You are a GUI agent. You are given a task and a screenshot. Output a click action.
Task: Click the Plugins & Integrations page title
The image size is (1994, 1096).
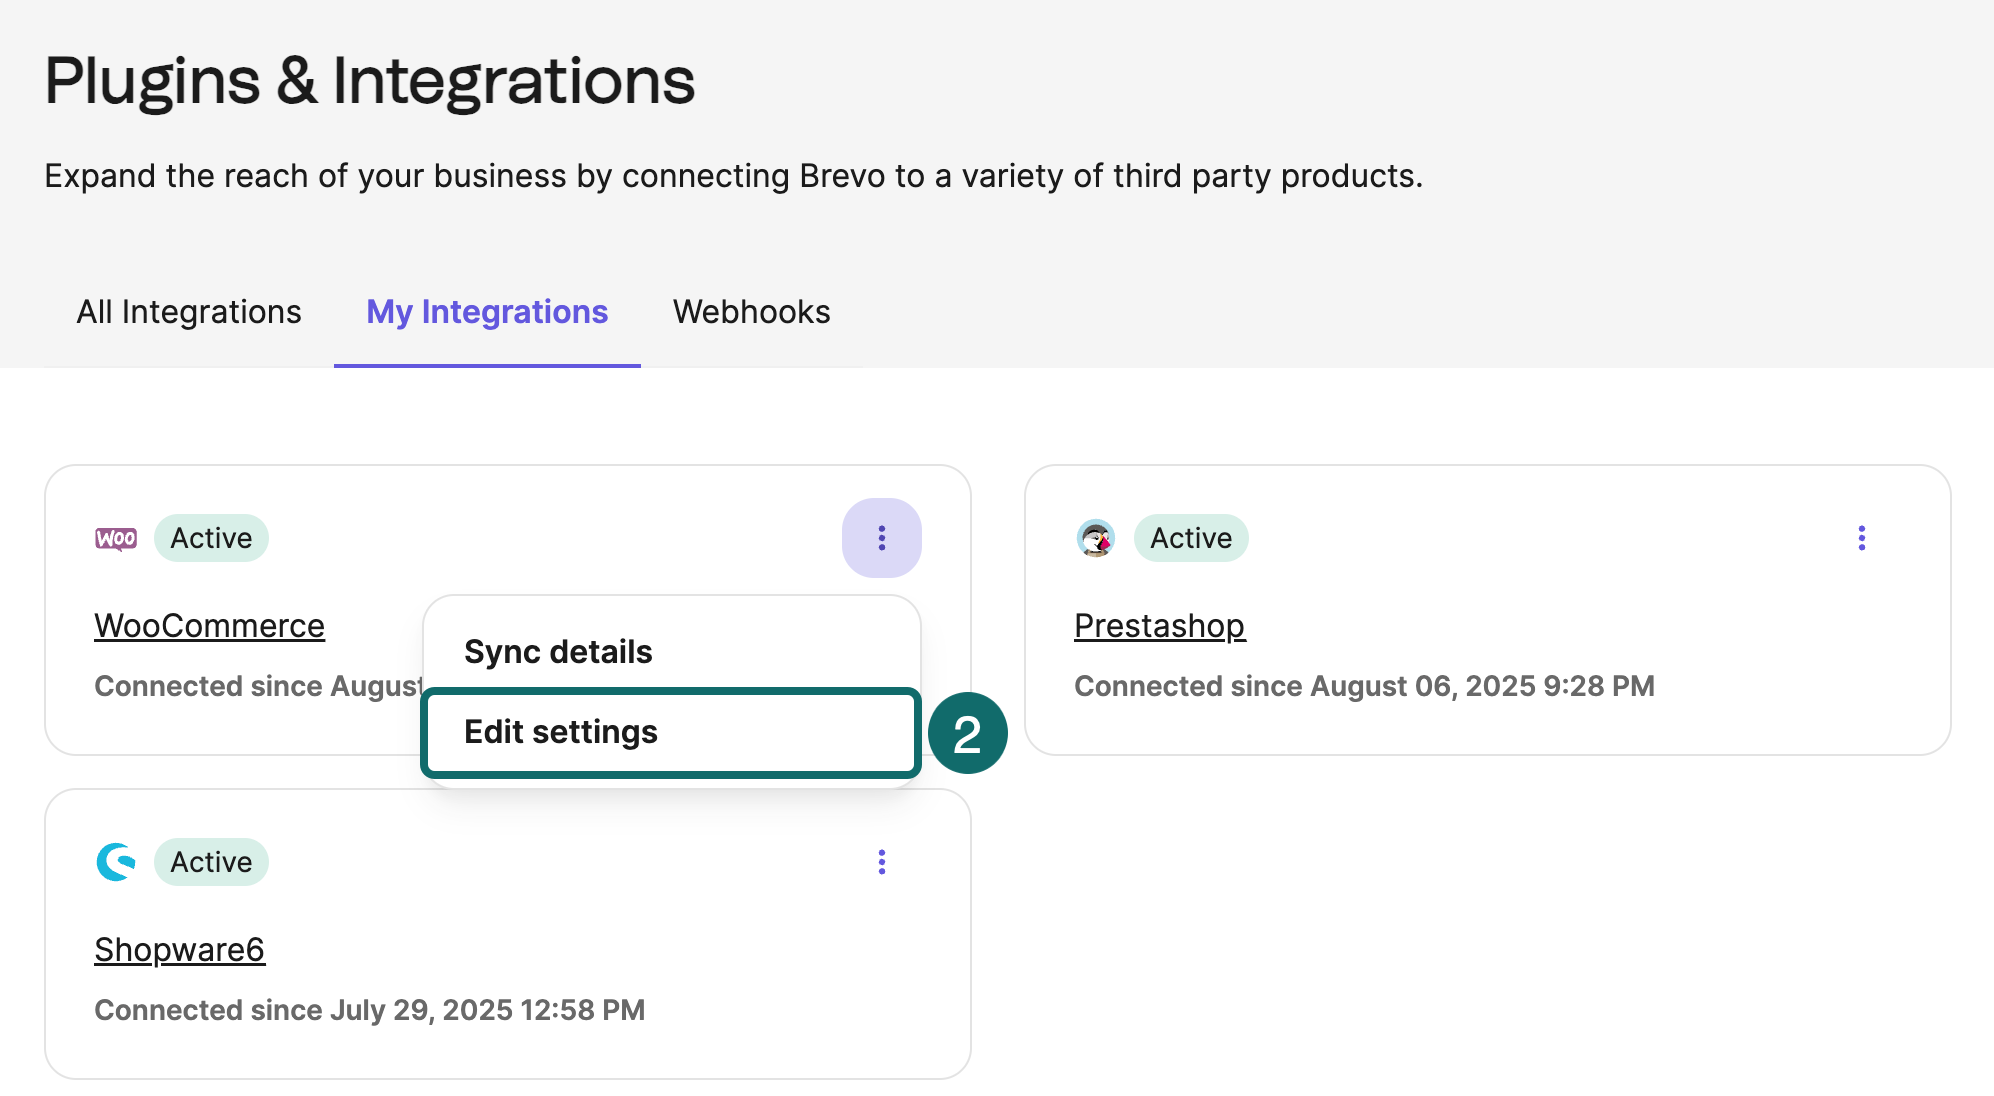[369, 80]
